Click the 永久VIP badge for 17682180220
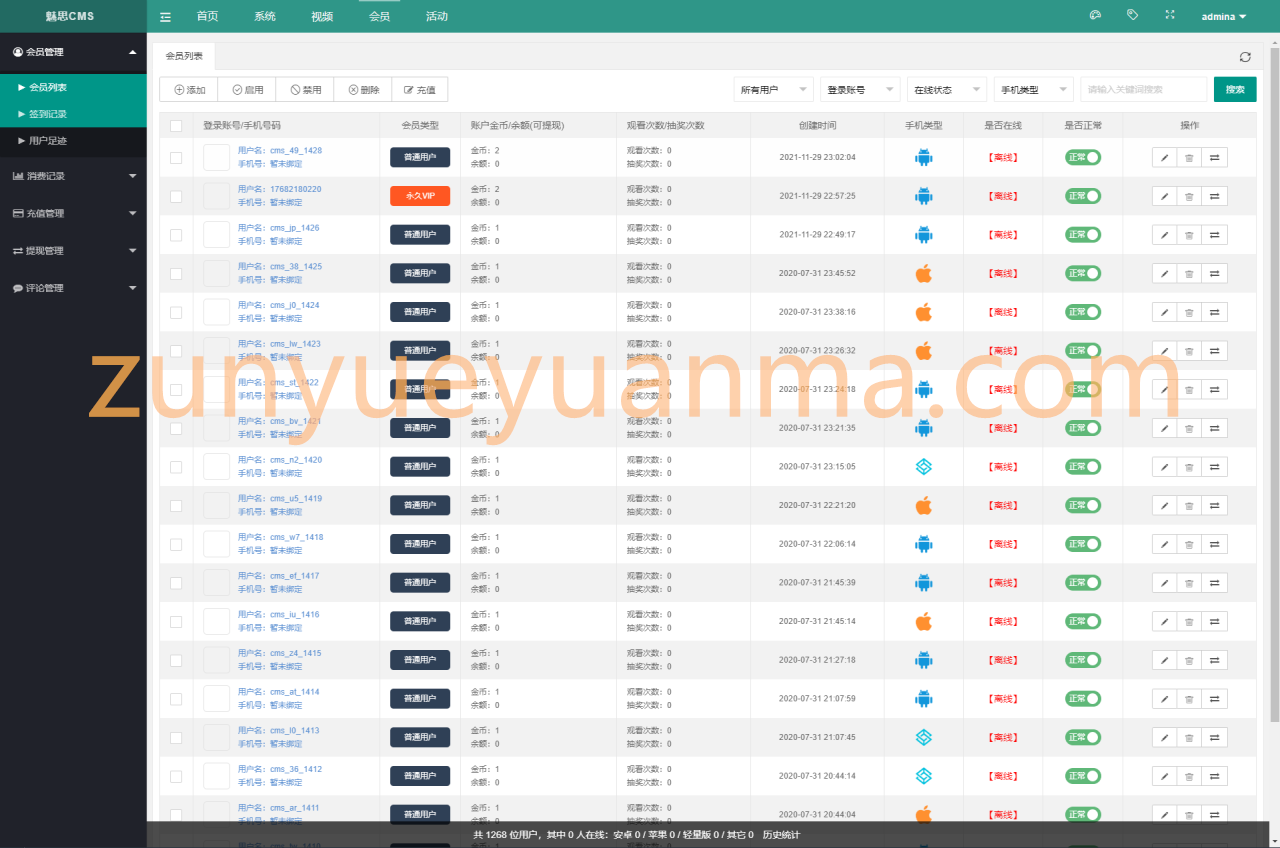Screen dimensions: 1280x848 point(420,196)
